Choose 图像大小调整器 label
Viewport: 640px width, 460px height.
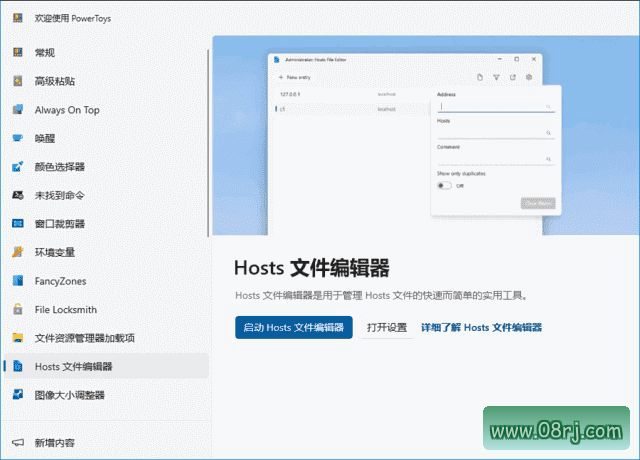coord(69,395)
